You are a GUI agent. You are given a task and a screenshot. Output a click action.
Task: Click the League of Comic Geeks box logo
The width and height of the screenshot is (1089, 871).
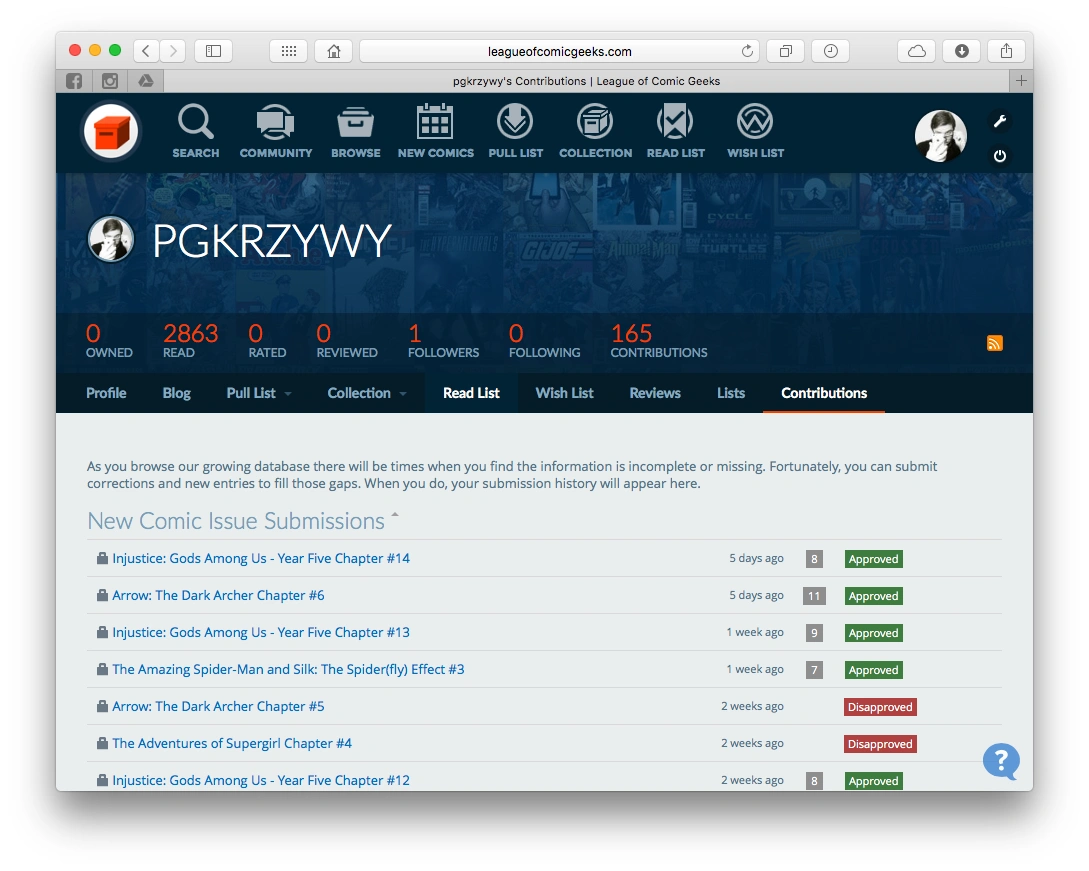click(x=110, y=131)
